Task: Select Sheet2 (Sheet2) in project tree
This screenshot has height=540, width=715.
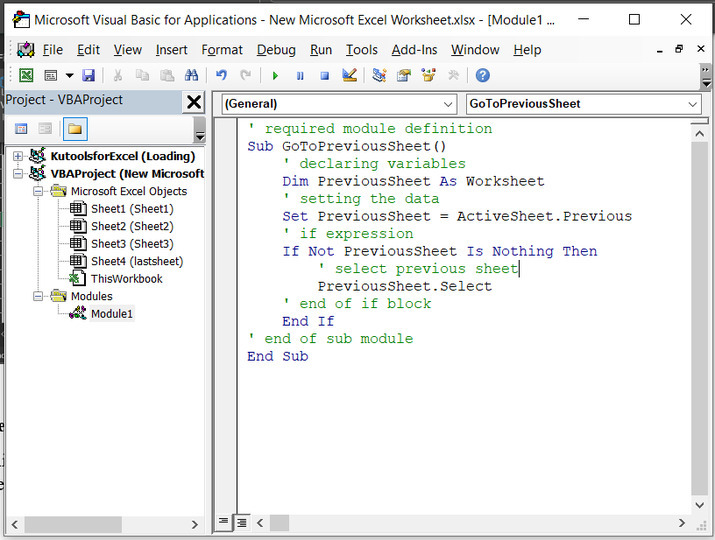Action: (132, 226)
